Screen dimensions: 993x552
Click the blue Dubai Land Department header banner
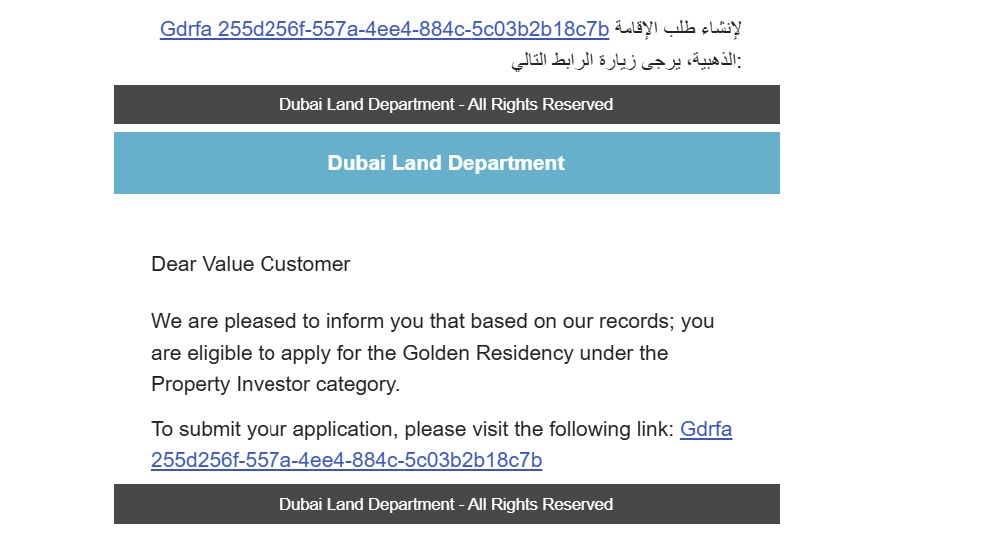tap(446, 163)
